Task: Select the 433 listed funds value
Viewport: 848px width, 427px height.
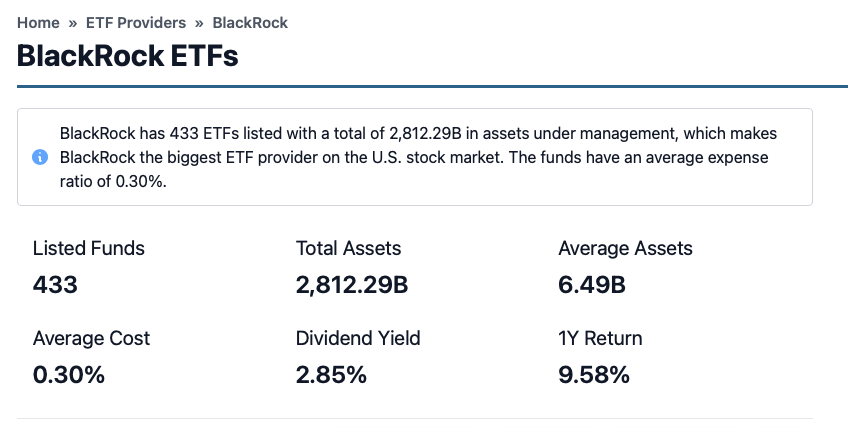Action: pyautogui.click(x=55, y=285)
